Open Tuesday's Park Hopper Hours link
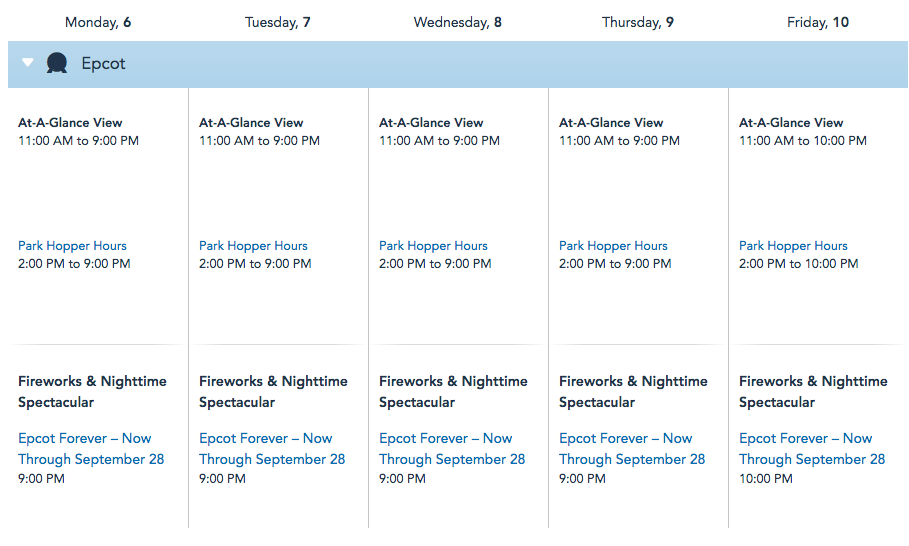909x546 pixels. (x=253, y=246)
